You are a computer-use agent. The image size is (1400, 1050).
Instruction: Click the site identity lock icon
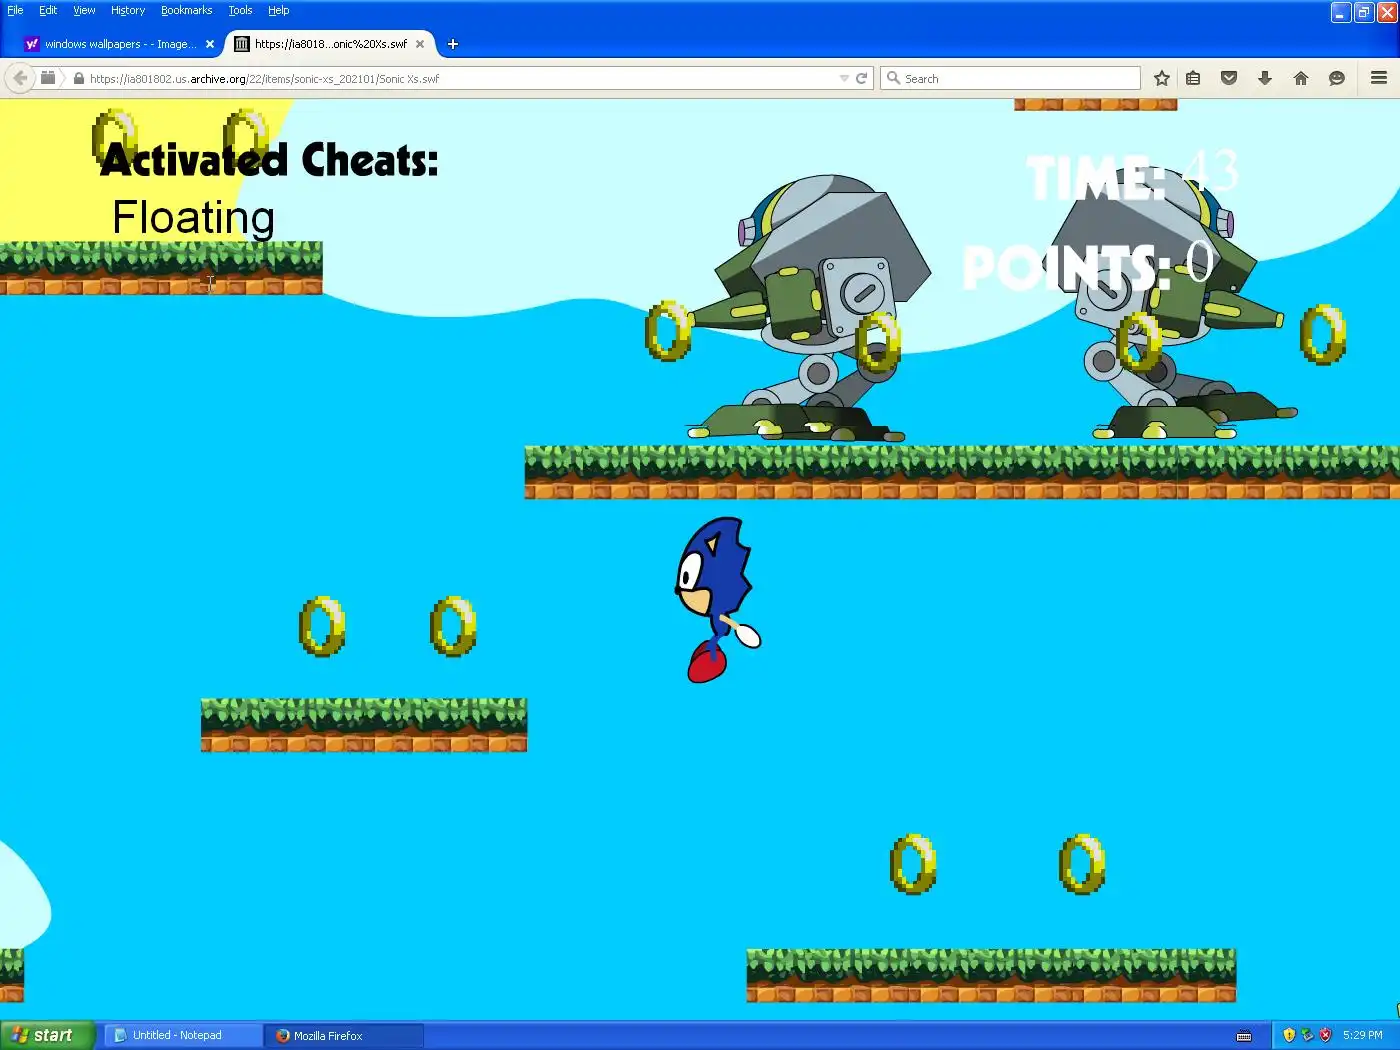(x=78, y=78)
